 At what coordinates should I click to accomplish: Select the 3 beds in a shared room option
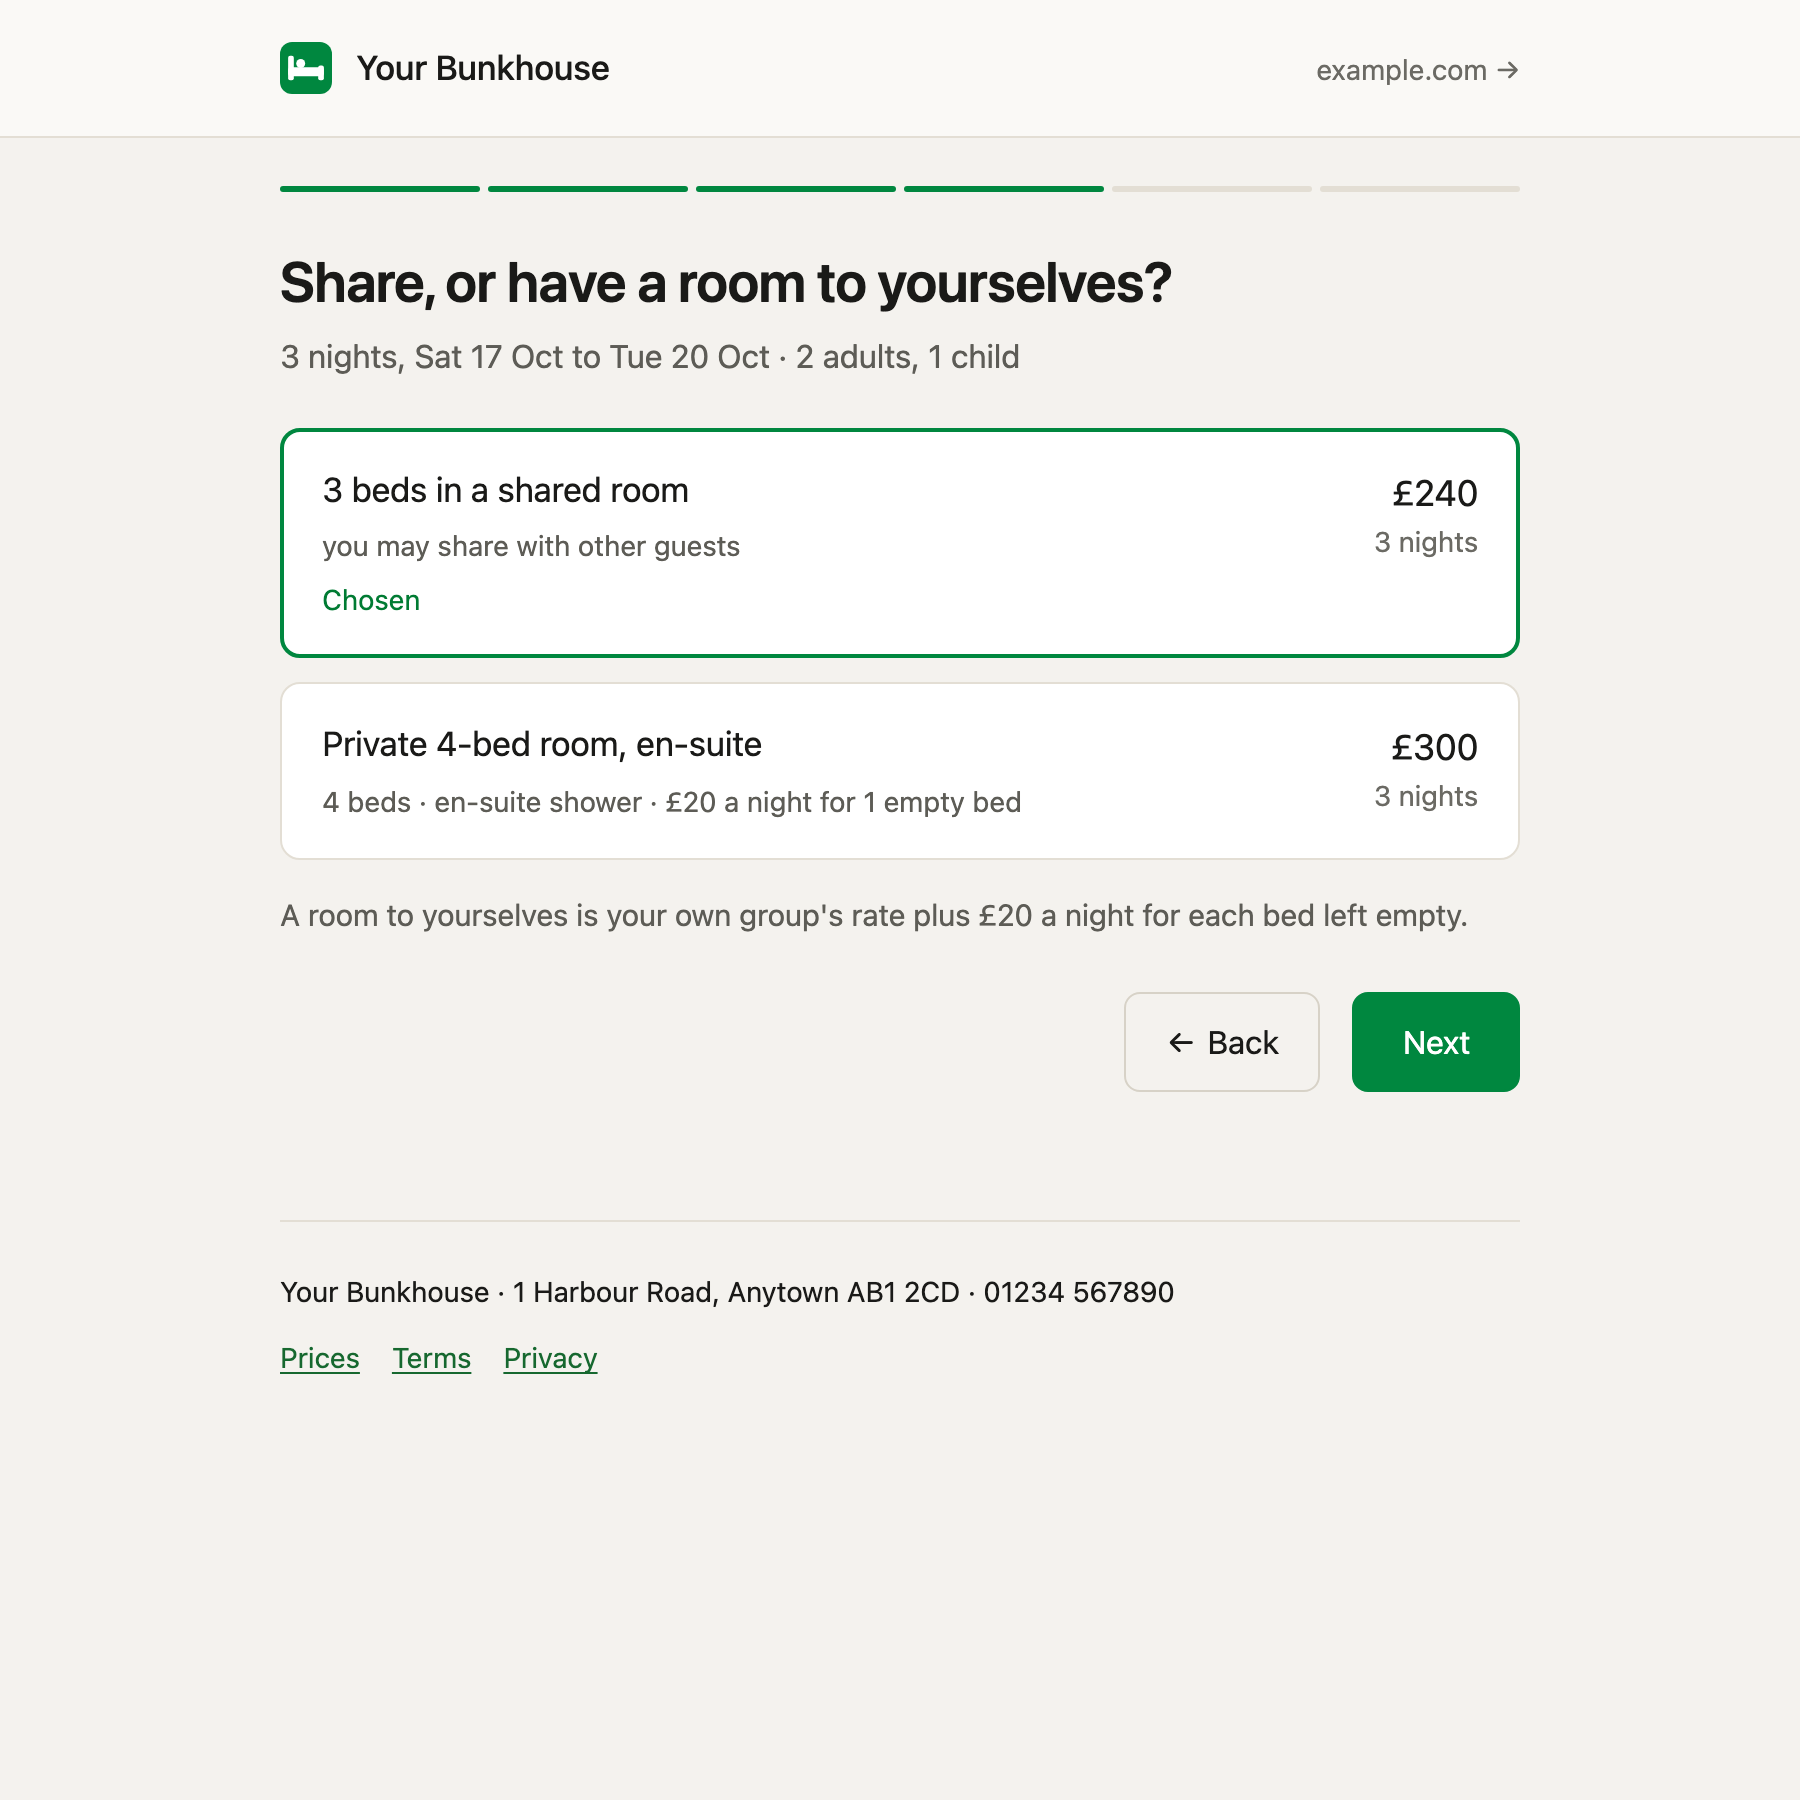pyautogui.click(x=900, y=543)
